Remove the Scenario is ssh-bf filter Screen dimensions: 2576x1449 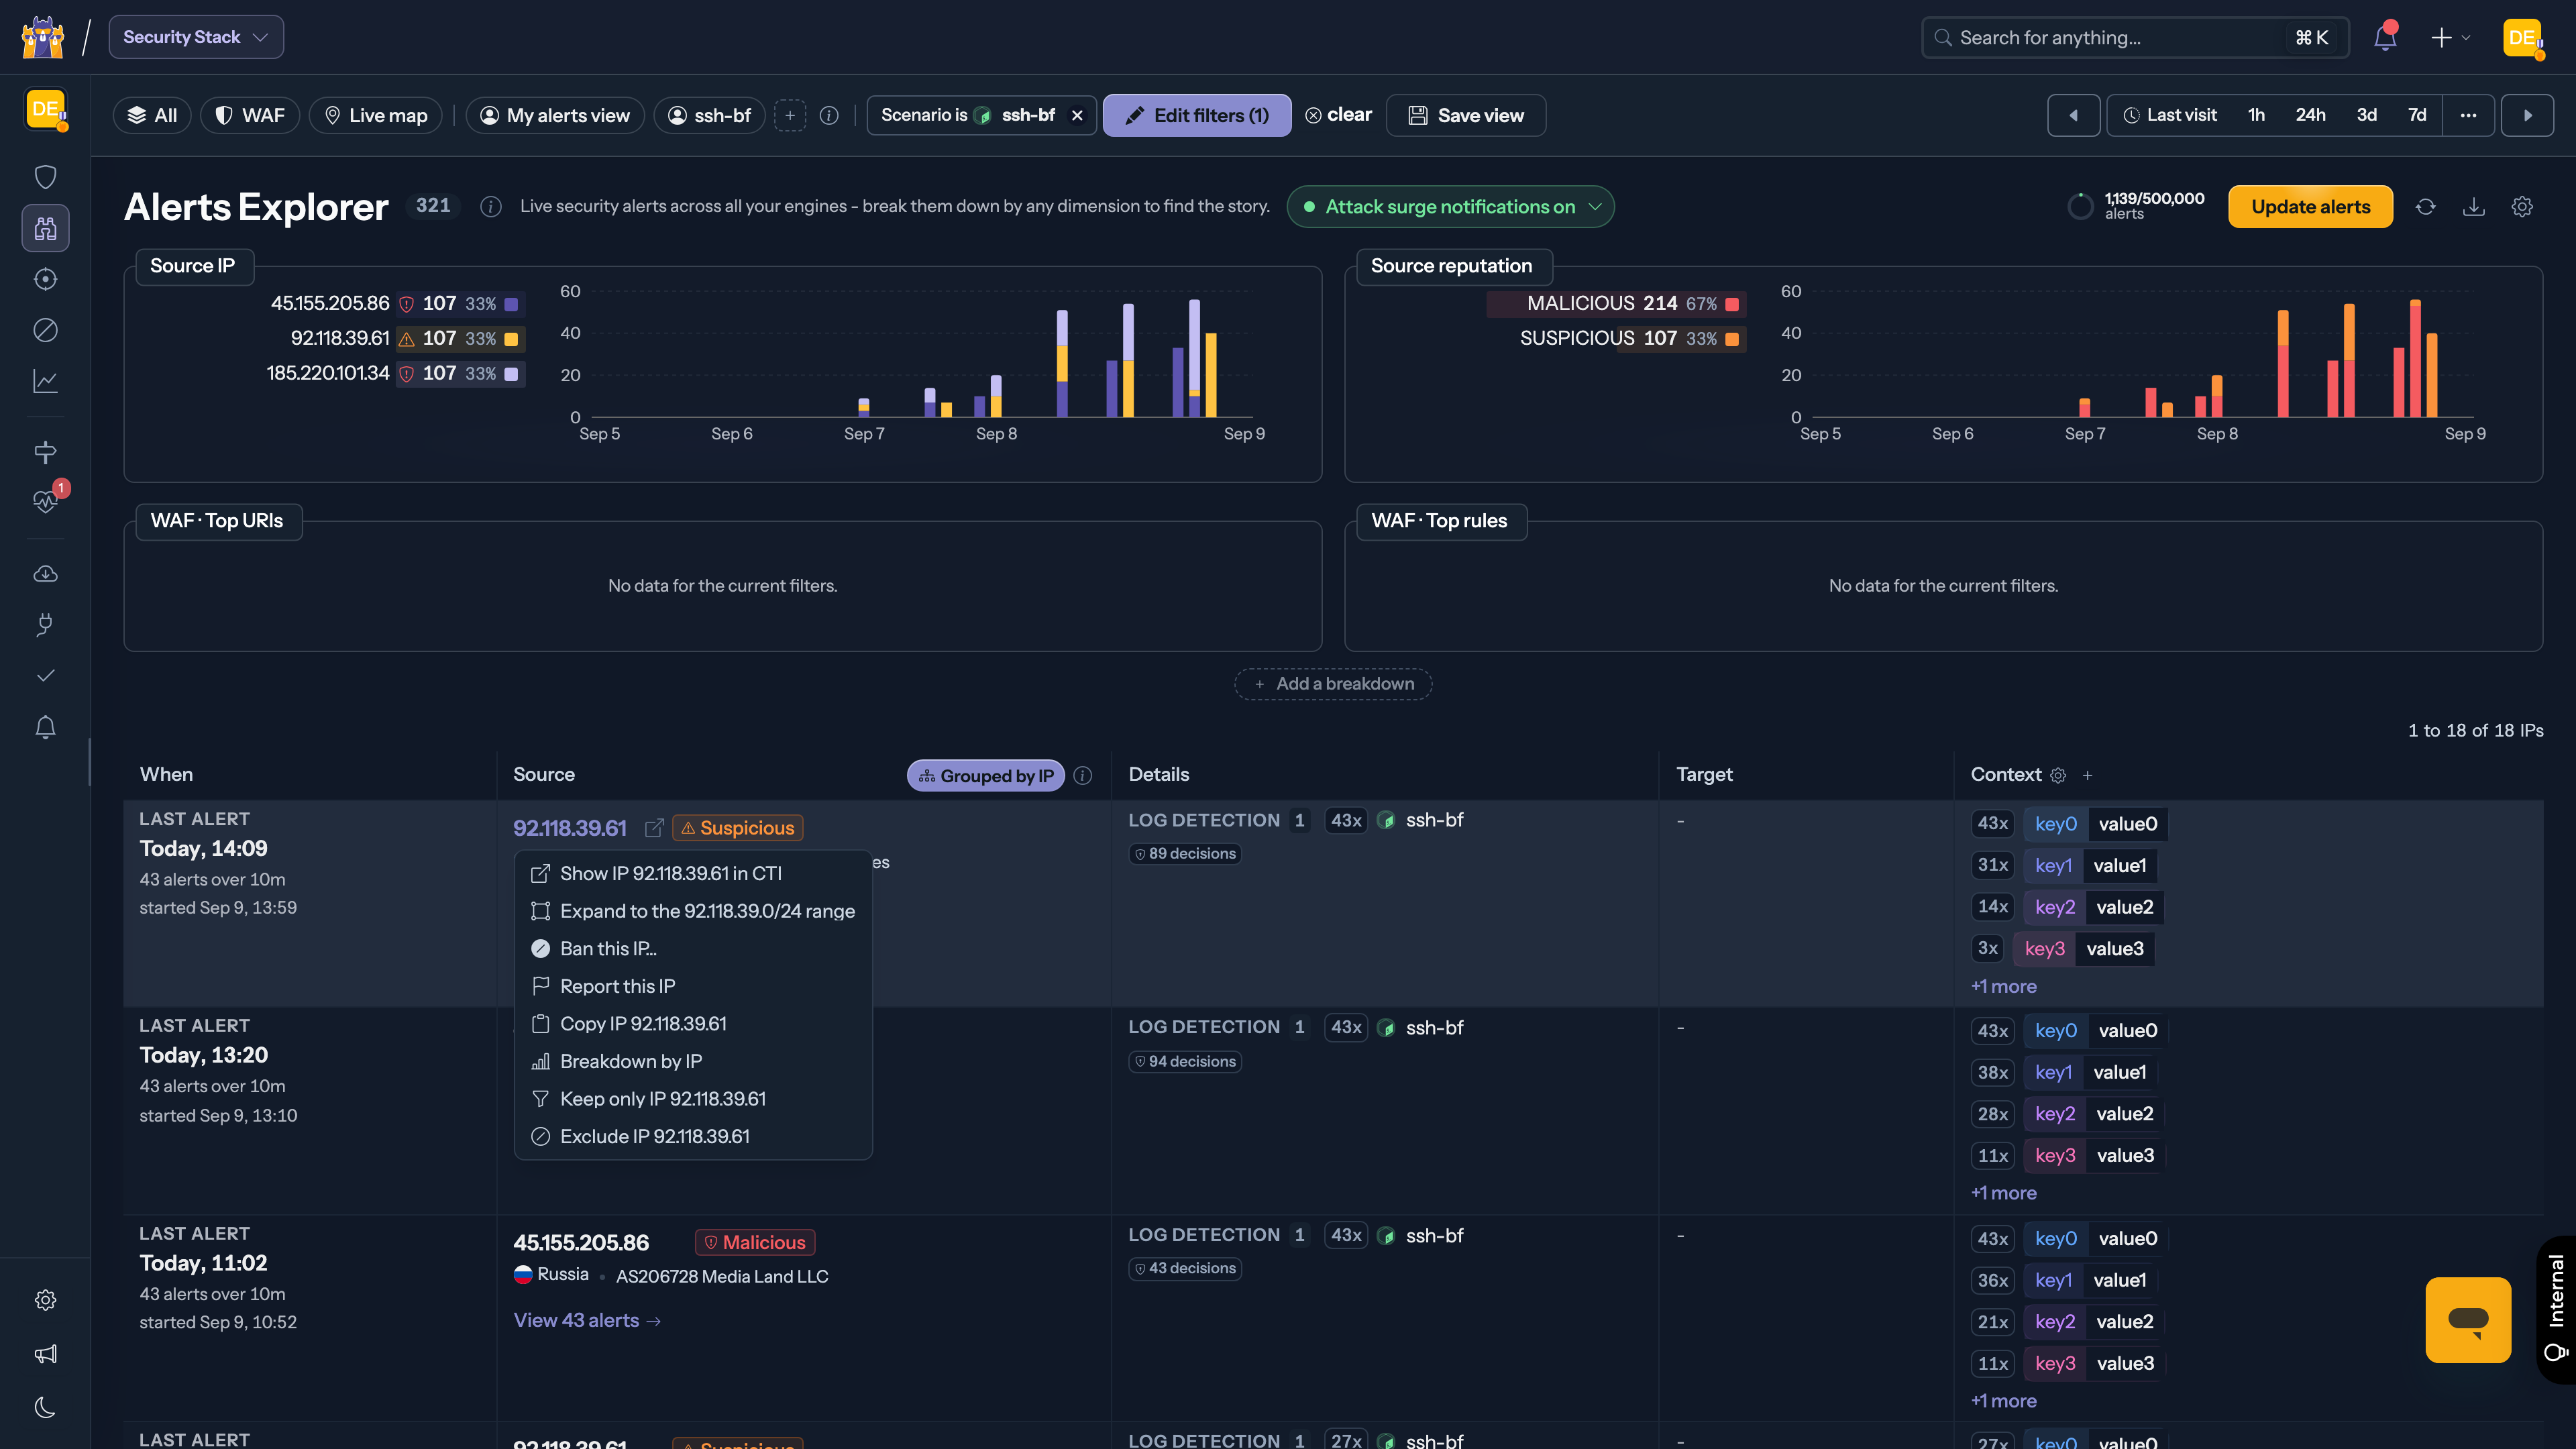pyautogui.click(x=1077, y=116)
